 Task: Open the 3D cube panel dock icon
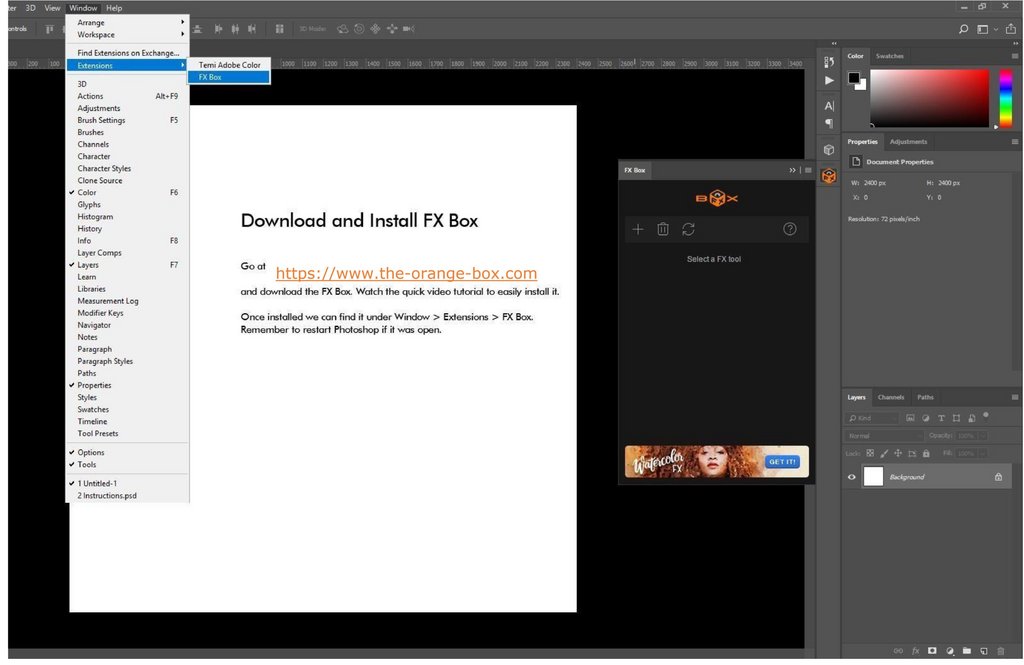click(829, 150)
